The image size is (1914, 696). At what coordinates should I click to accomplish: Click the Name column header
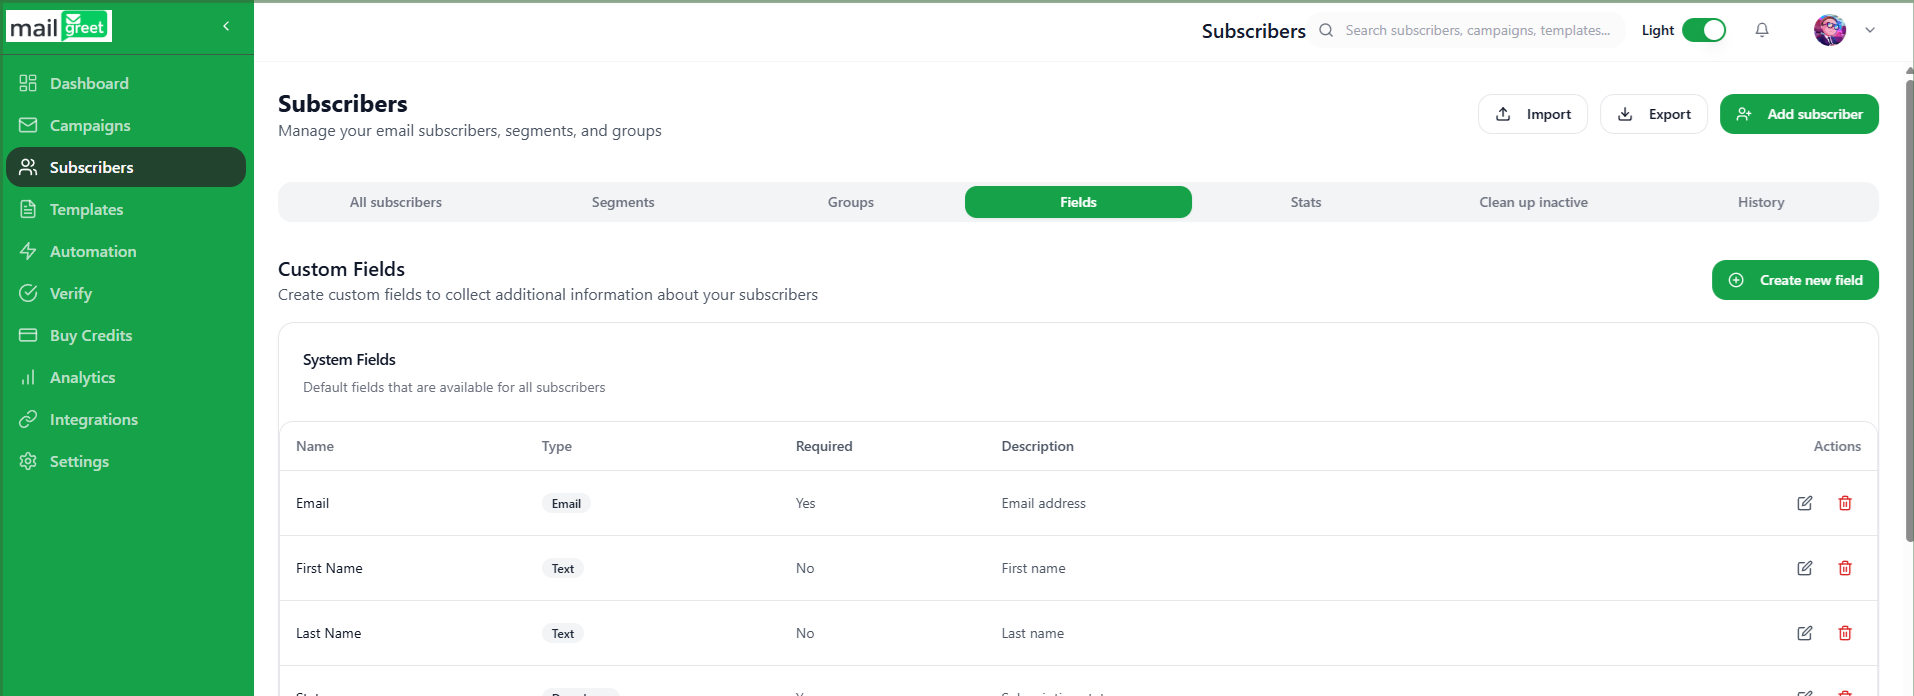(315, 446)
